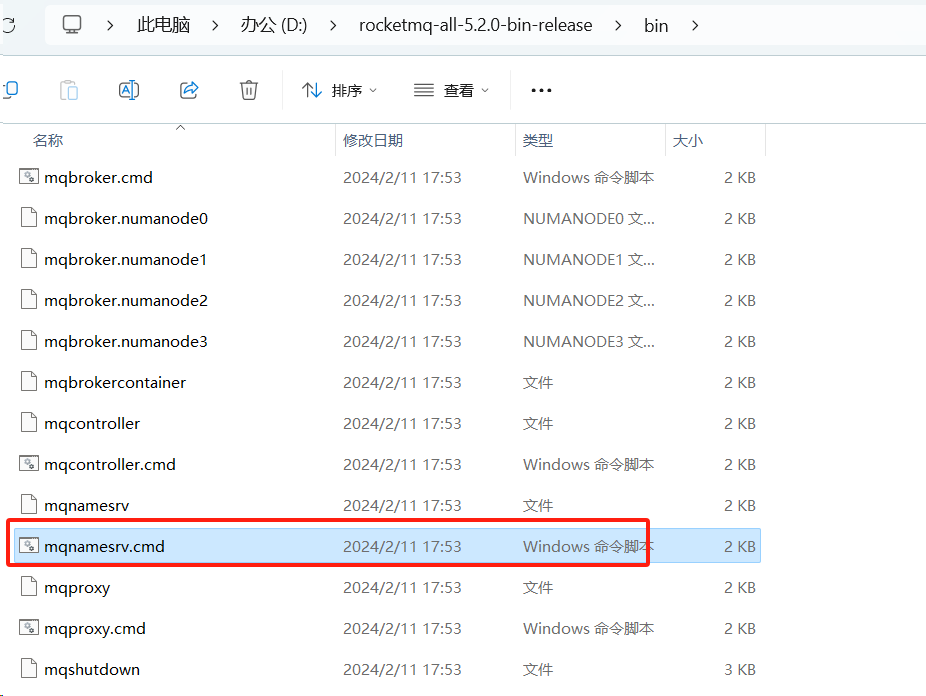926x696 pixels.
Task: Click the 文件 type of mqbrokercontainer
Action: (538, 383)
